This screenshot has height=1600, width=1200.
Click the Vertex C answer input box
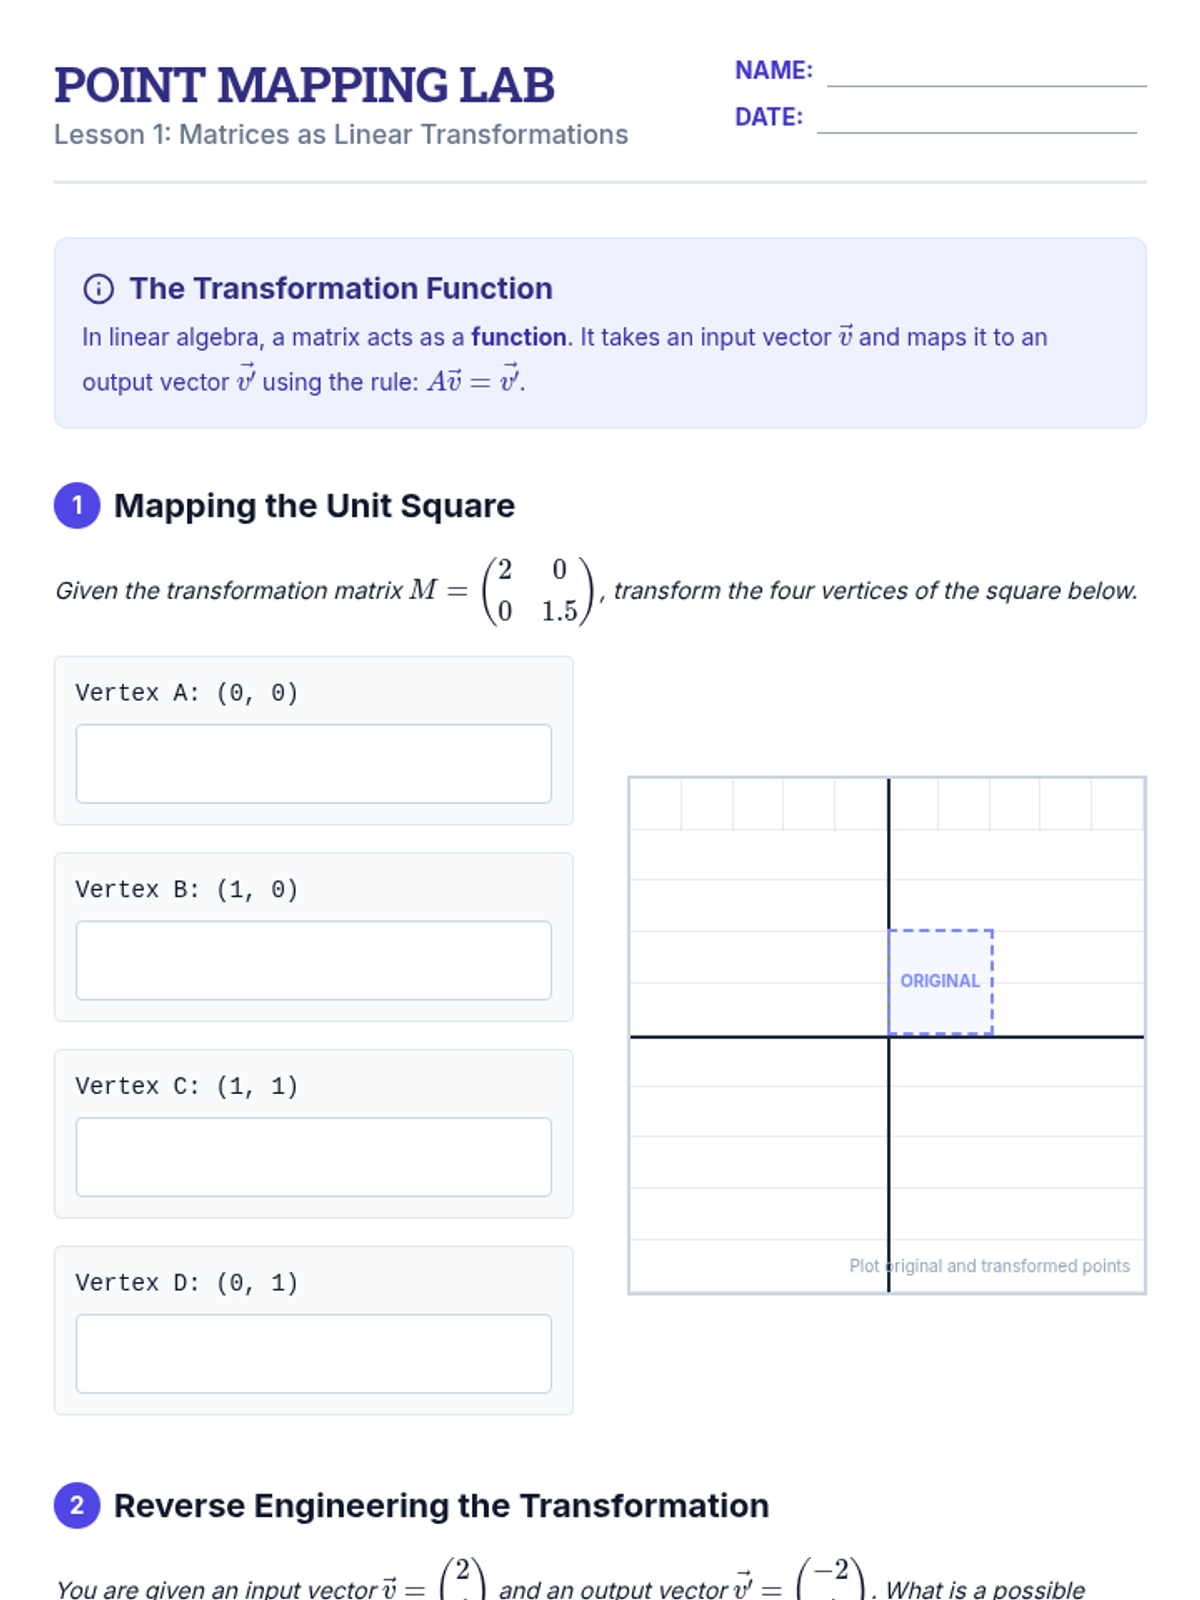(x=314, y=1157)
